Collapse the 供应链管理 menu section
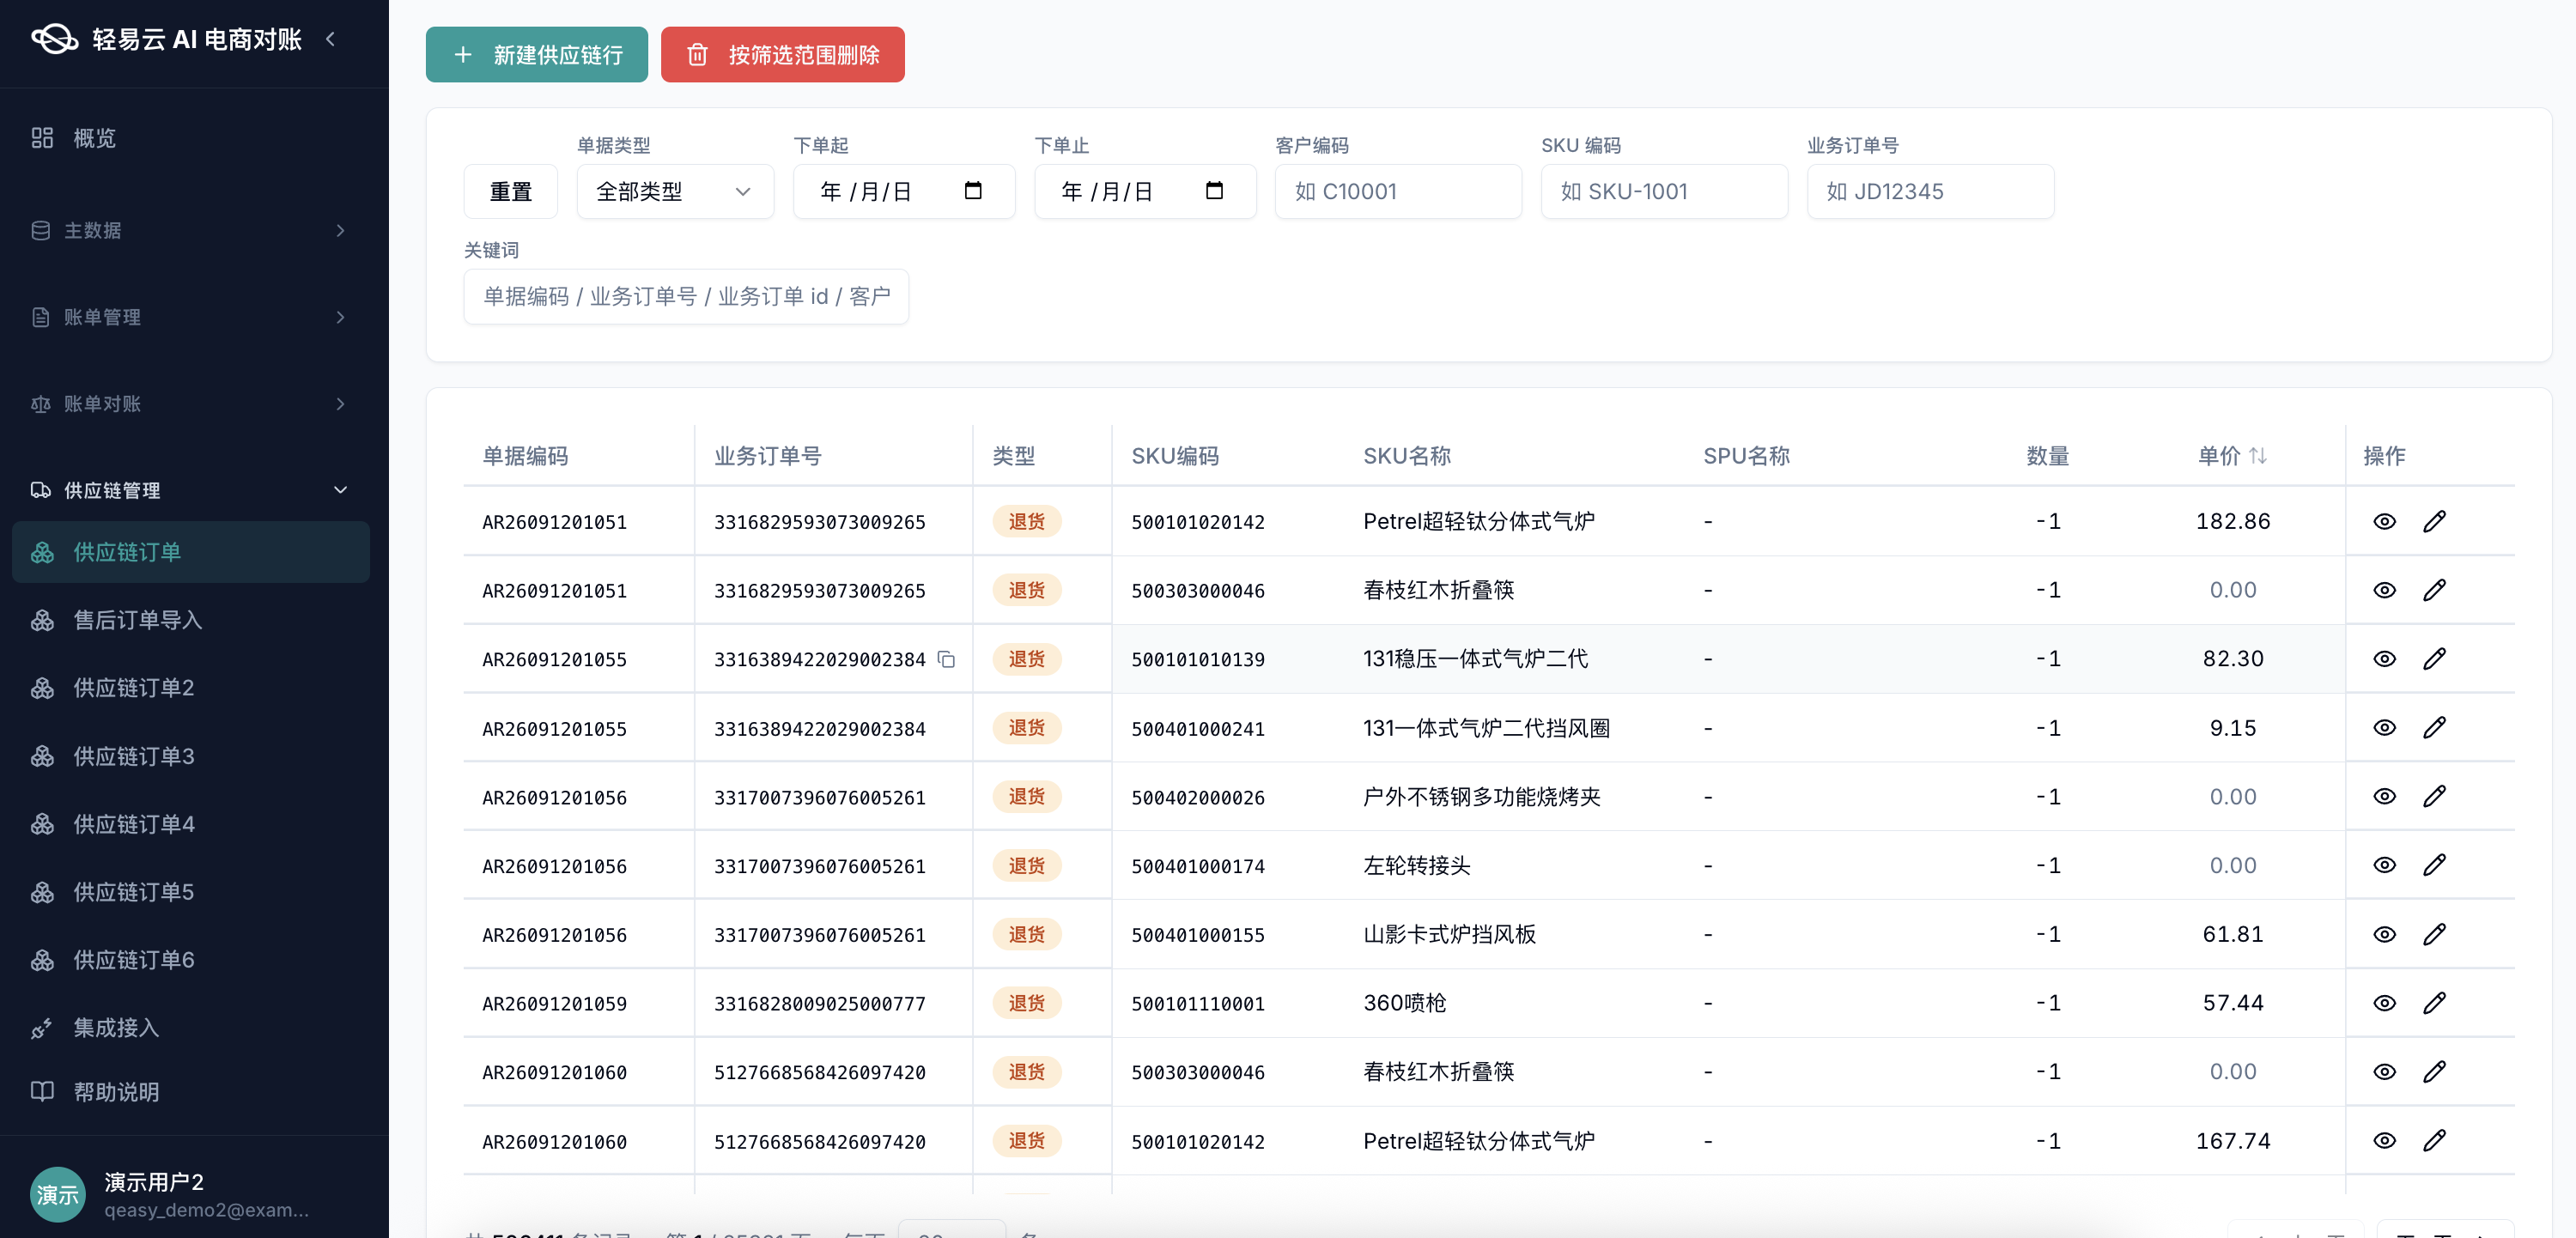Screen dimensions: 2576x1238 190,490
